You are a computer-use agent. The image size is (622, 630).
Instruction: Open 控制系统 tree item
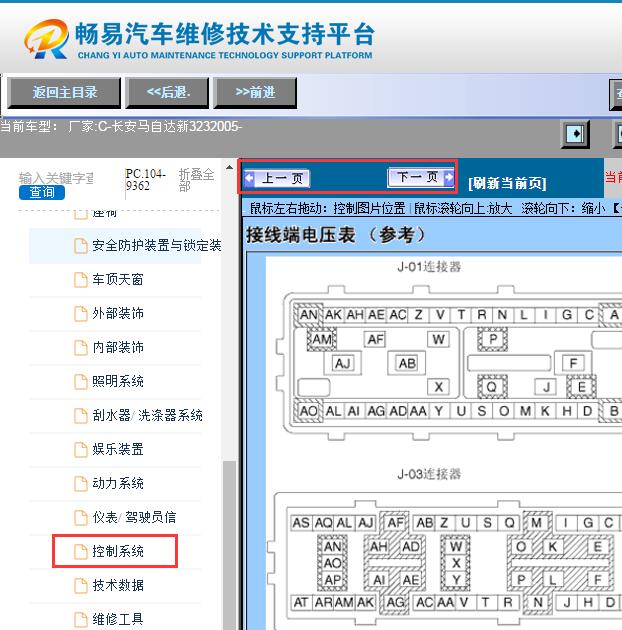click(118, 551)
